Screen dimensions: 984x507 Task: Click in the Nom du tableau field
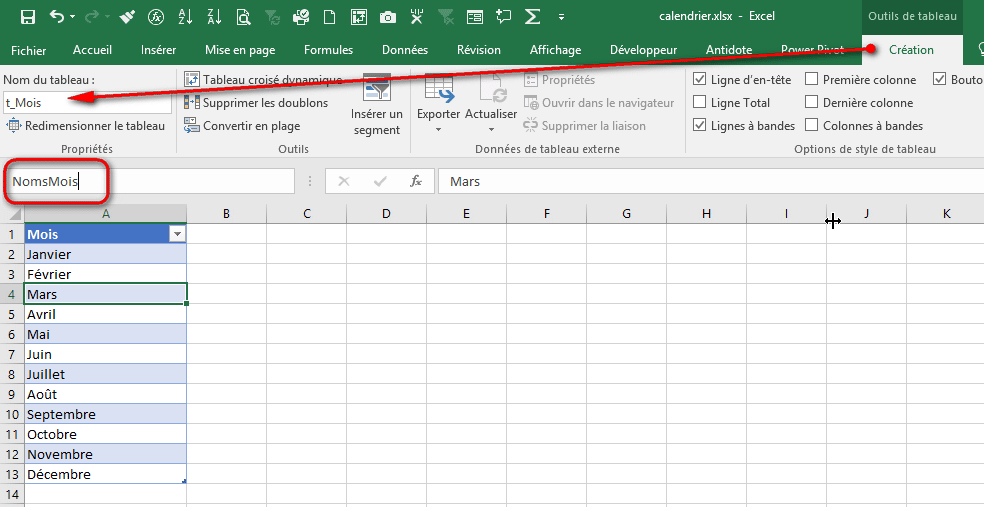pos(87,103)
